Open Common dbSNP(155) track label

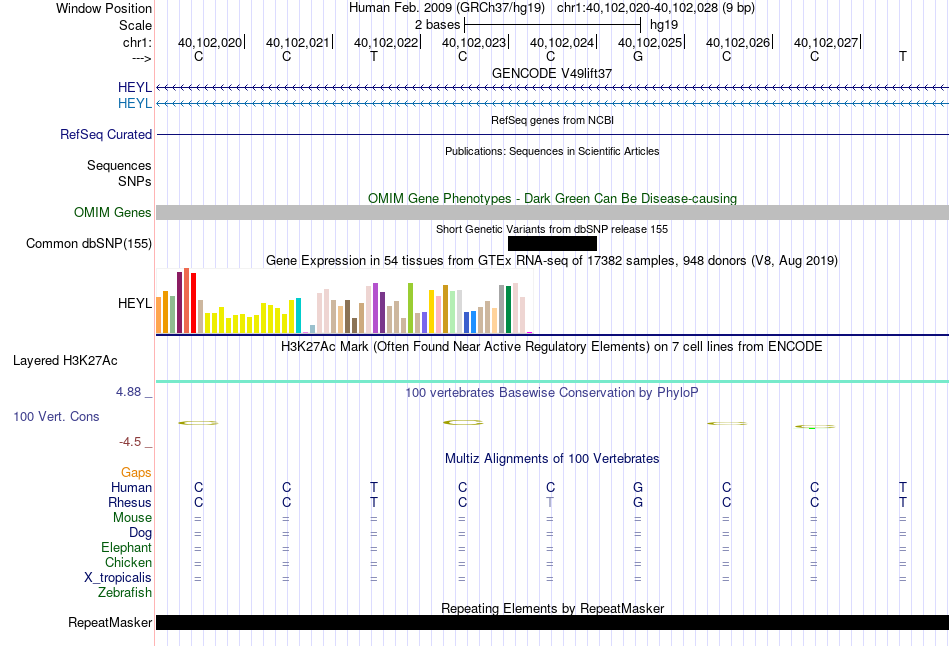[x=89, y=244]
